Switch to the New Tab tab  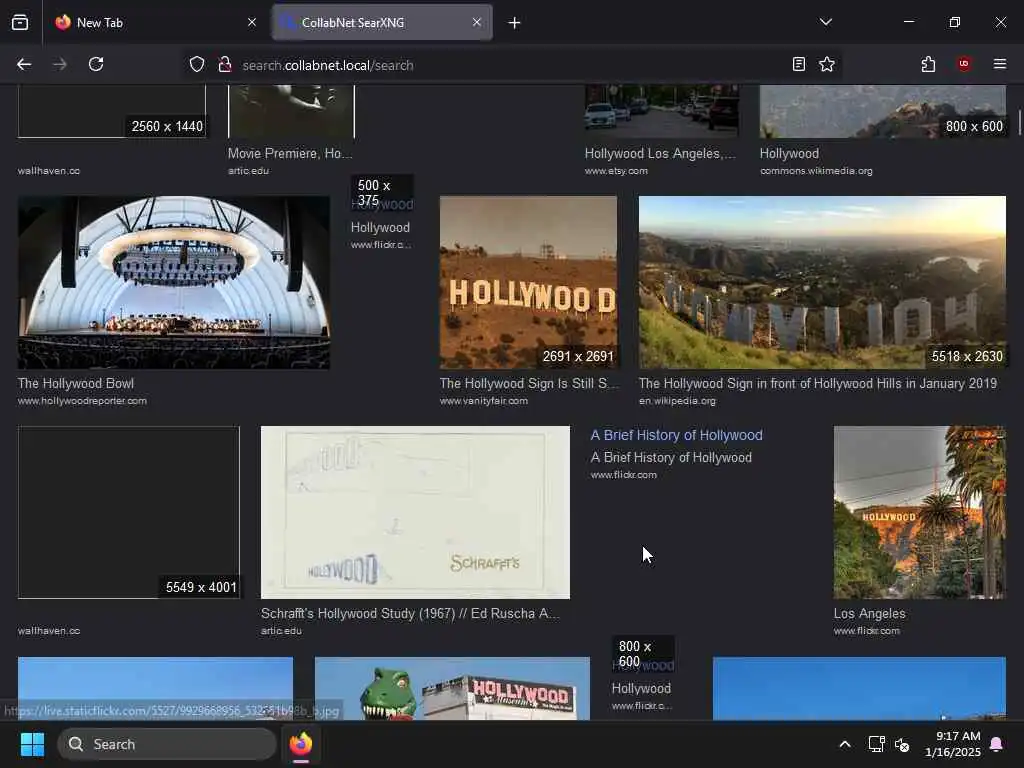(154, 22)
